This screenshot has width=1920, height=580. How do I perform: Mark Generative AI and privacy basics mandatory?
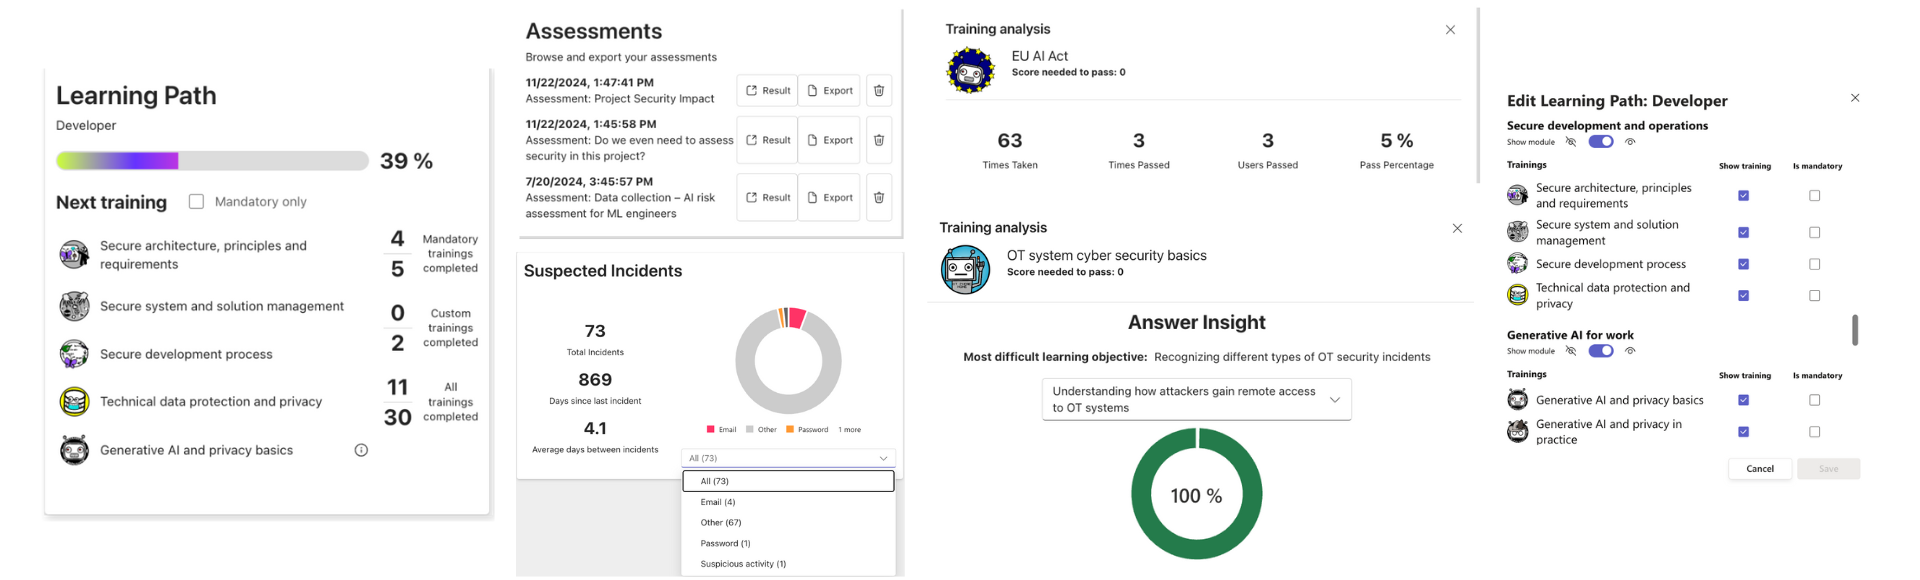[1815, 400]
